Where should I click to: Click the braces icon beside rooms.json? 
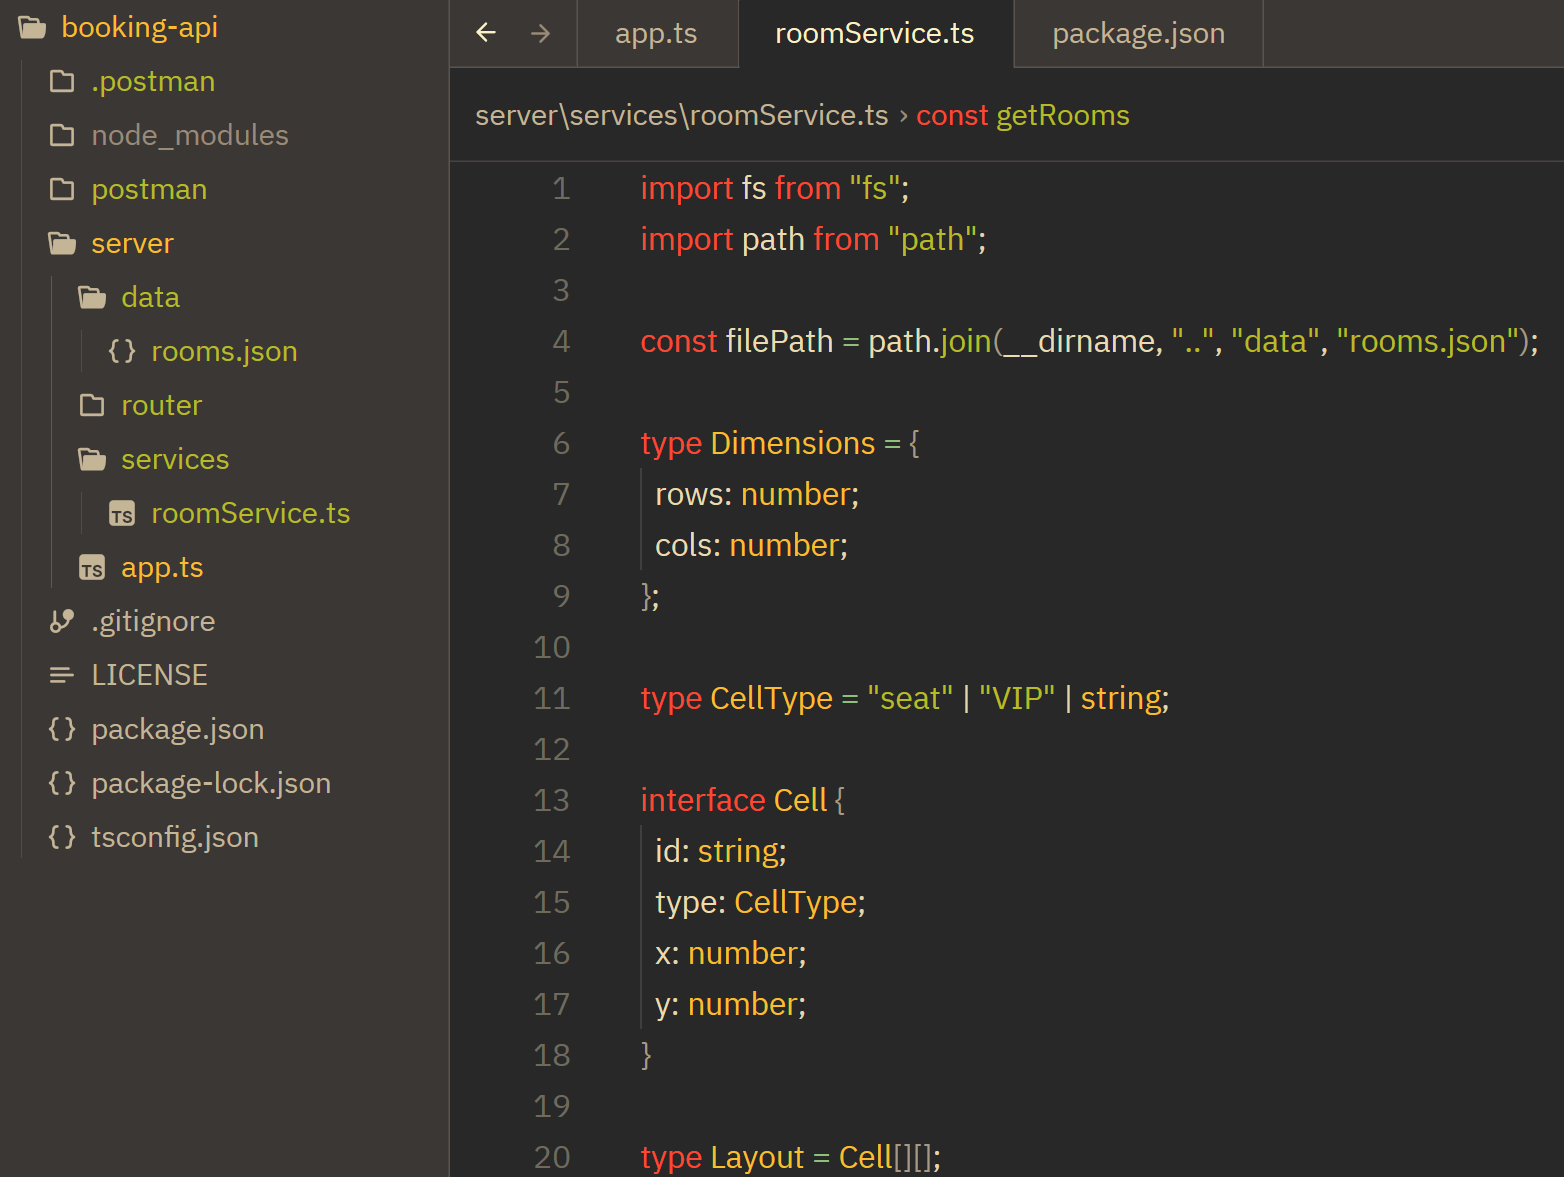coord(122,351)
